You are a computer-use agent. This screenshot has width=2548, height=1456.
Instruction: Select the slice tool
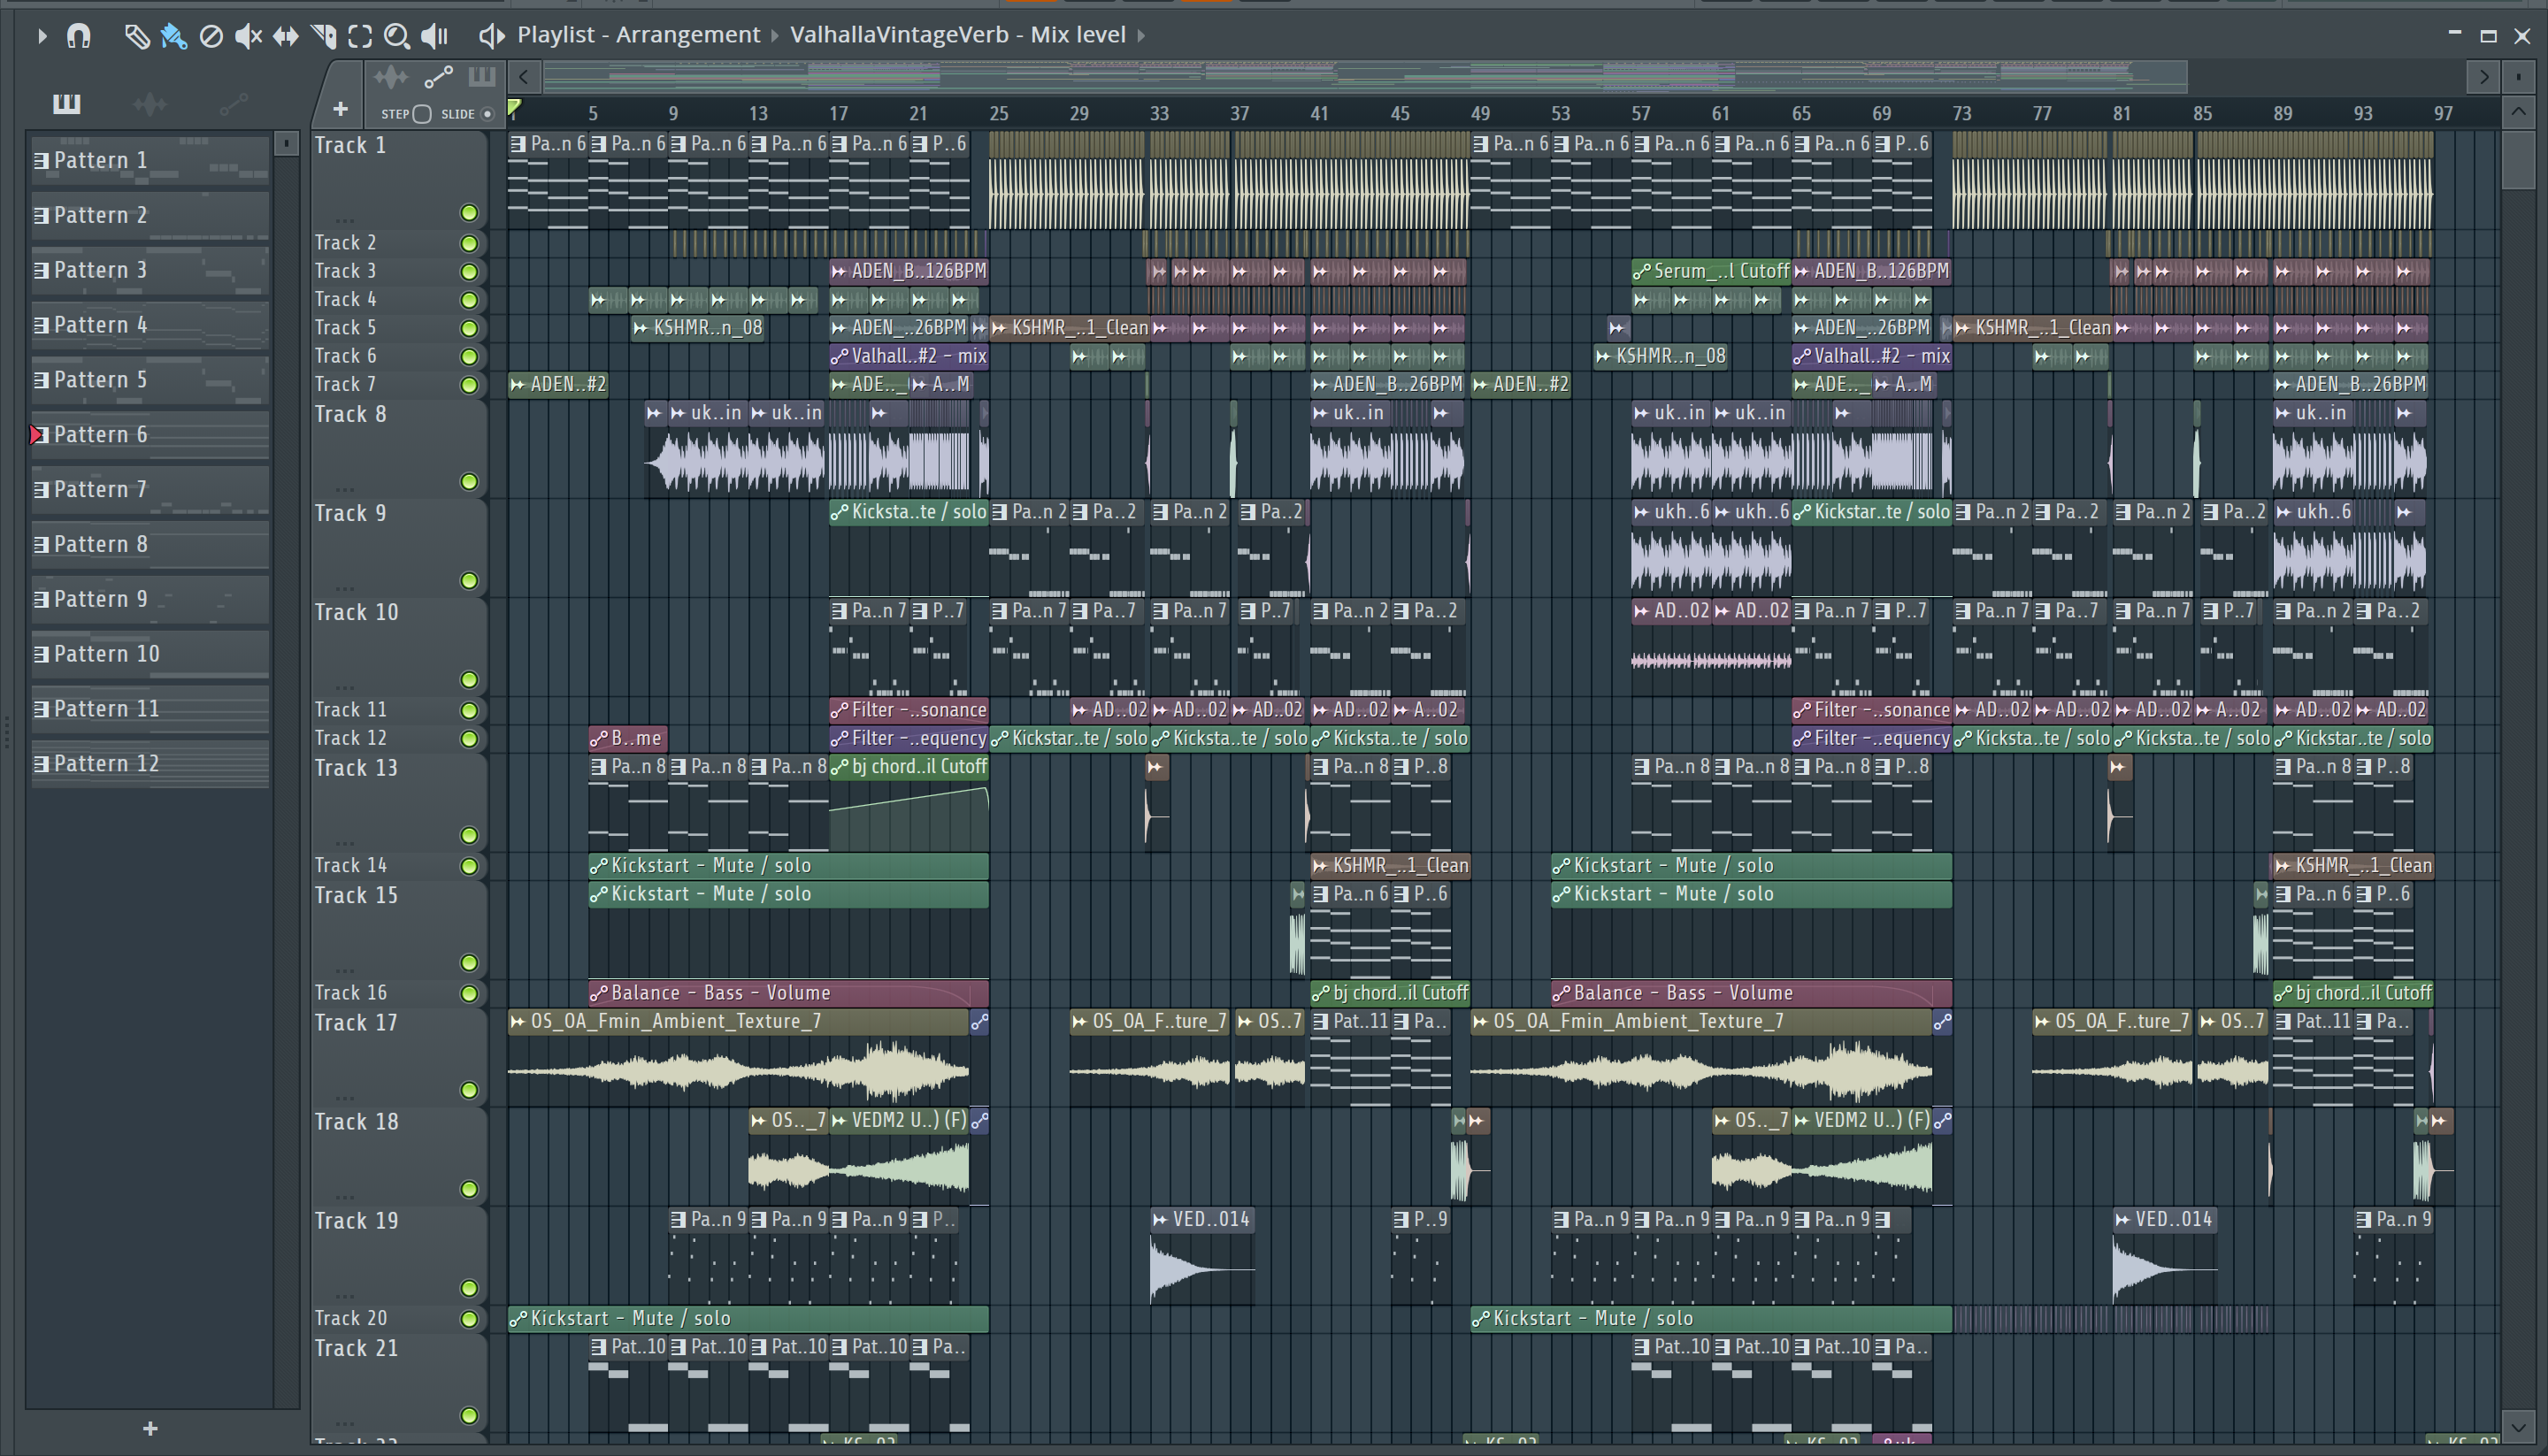click(x=323, y=36)
